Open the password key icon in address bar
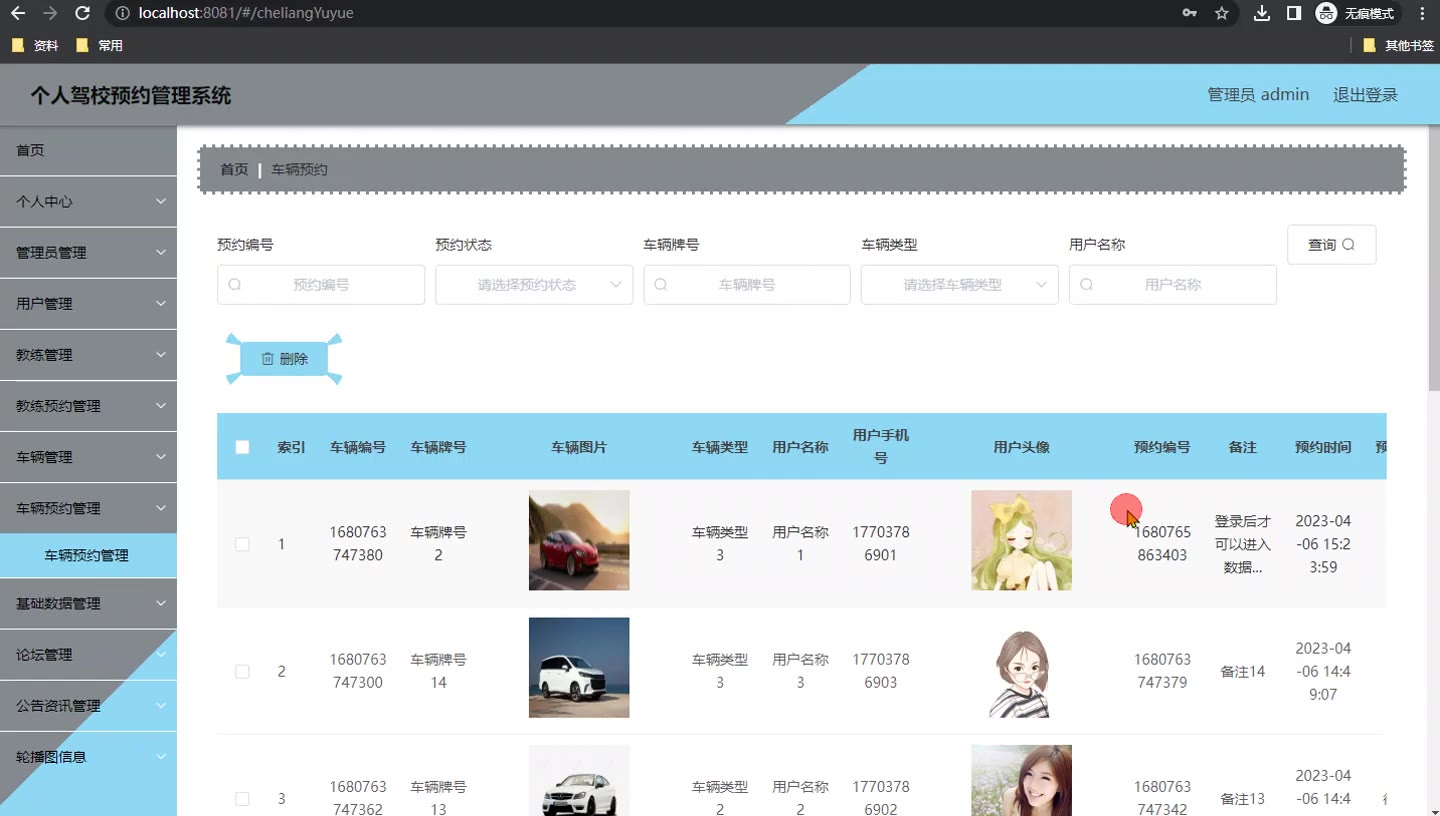The width and height of the screenshot is (1440, 816). point(1189,13)
